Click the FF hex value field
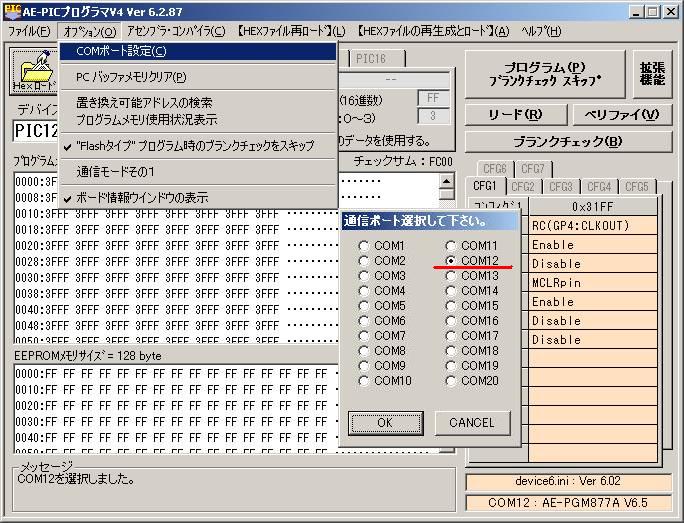Screen dimensions: 684x523 433,98
